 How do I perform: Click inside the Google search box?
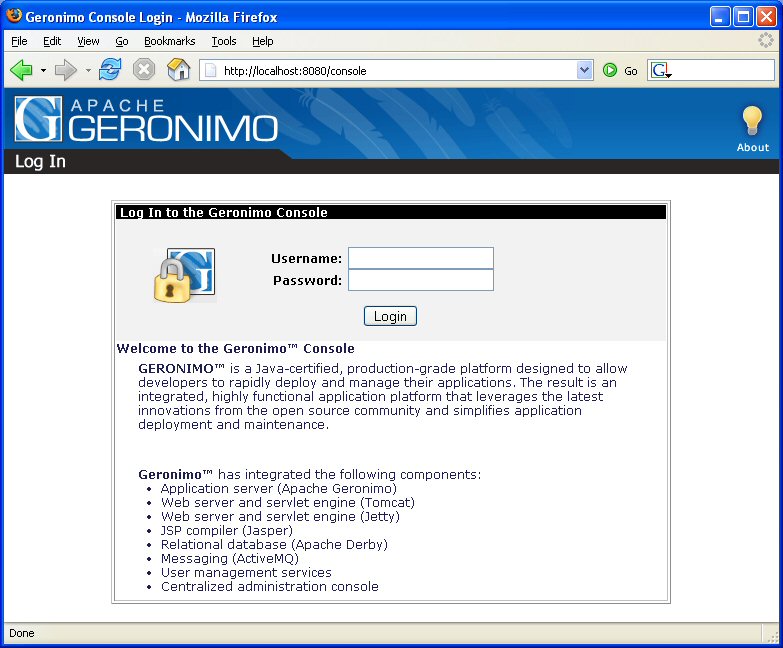tap(723, 70)
